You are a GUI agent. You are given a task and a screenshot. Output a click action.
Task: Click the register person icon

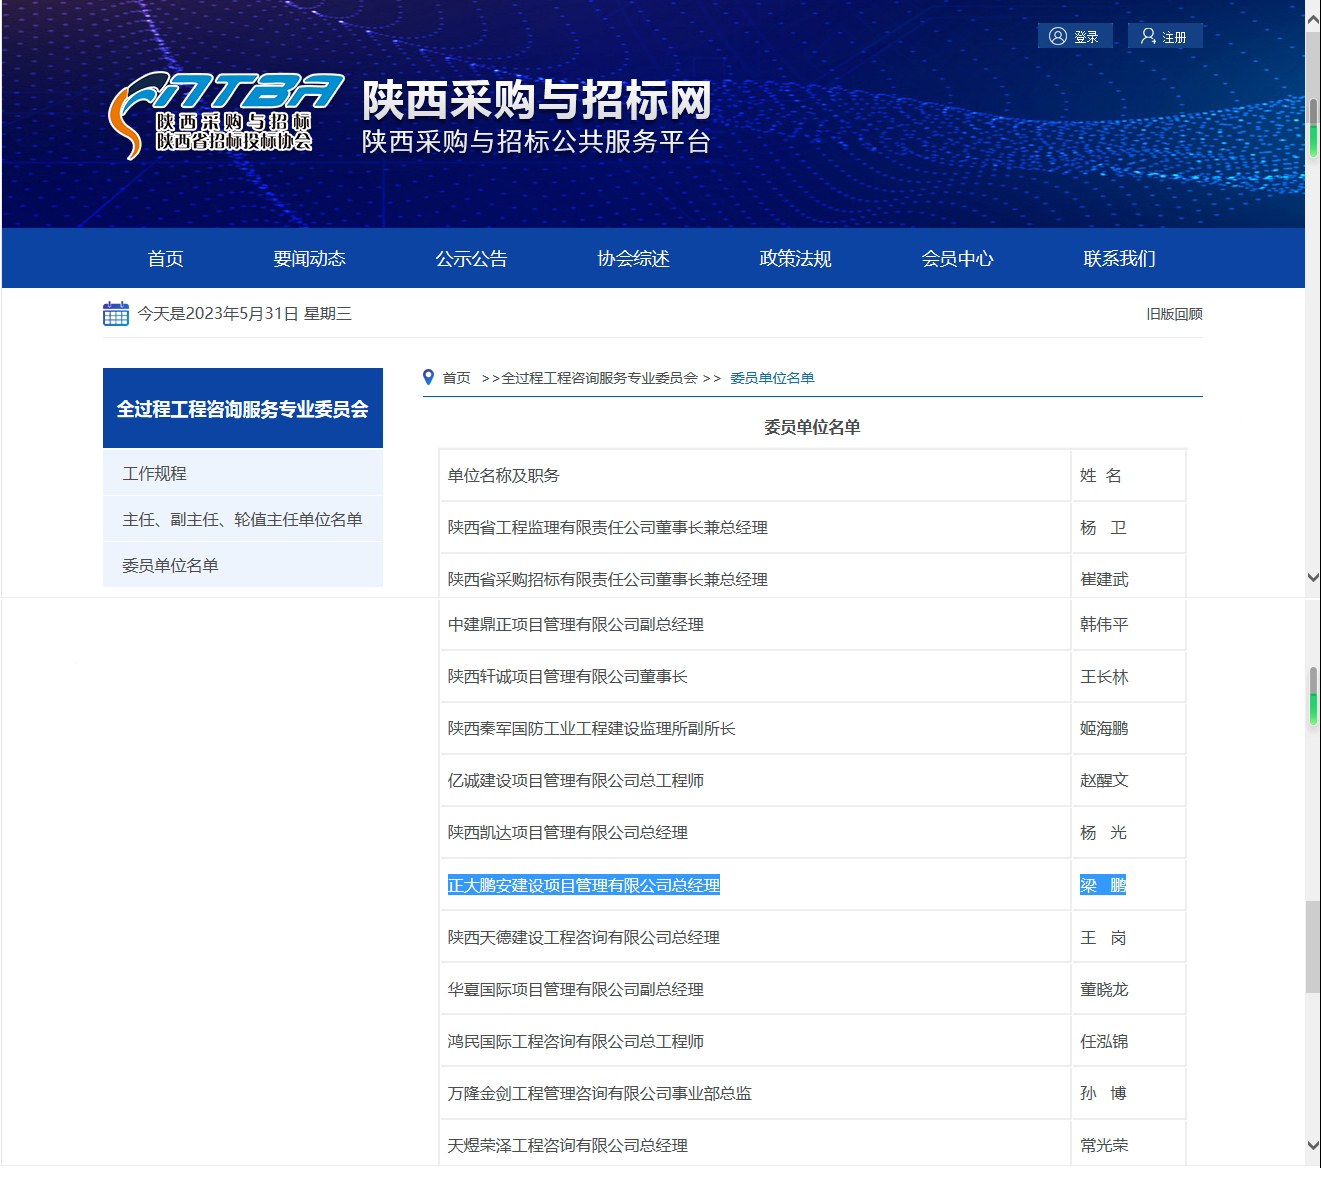tap(1148, 37)
